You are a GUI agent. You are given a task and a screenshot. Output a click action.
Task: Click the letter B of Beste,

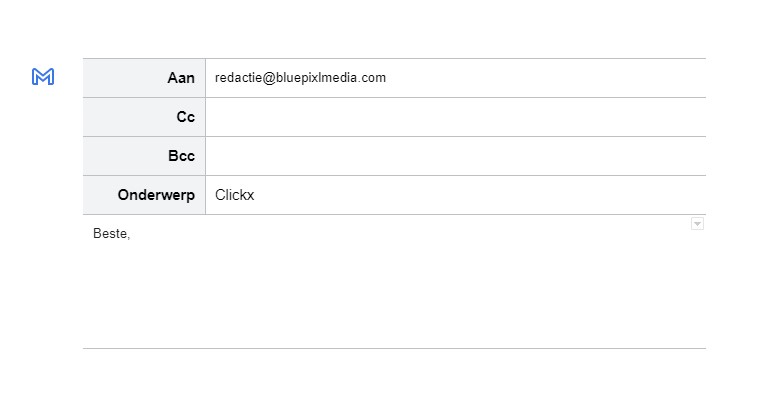click(97, 233)
